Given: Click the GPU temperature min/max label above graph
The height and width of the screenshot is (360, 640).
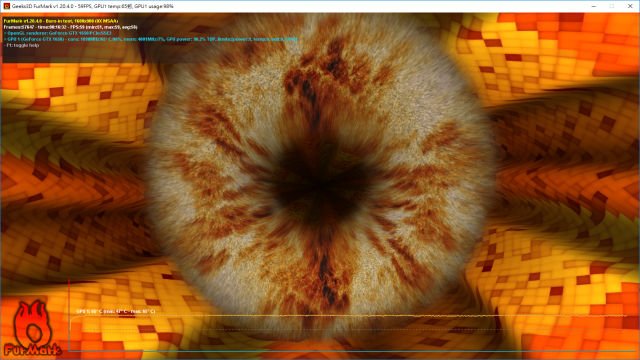Looking at the screenshot, I should click(x=116, y=311).
